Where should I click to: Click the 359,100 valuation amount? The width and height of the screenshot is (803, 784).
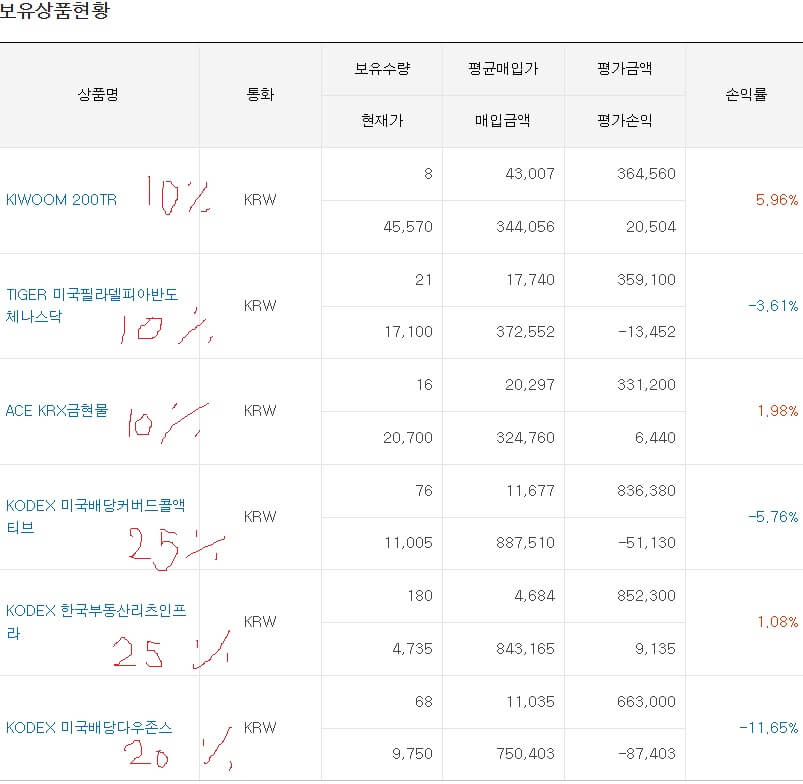point(646,280)
